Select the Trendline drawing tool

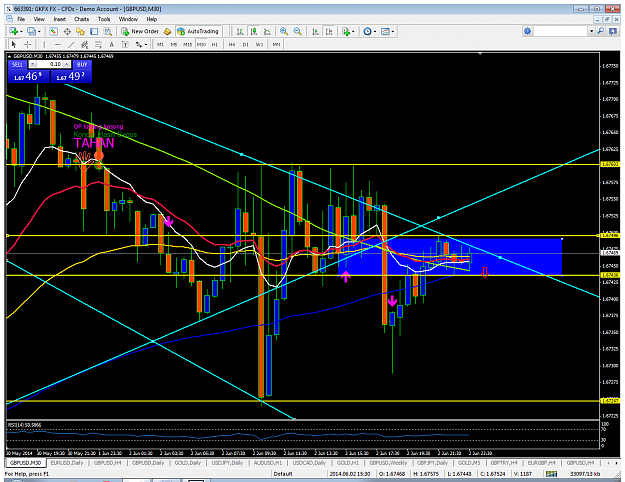pyautogui.click(x=71, y=44)
